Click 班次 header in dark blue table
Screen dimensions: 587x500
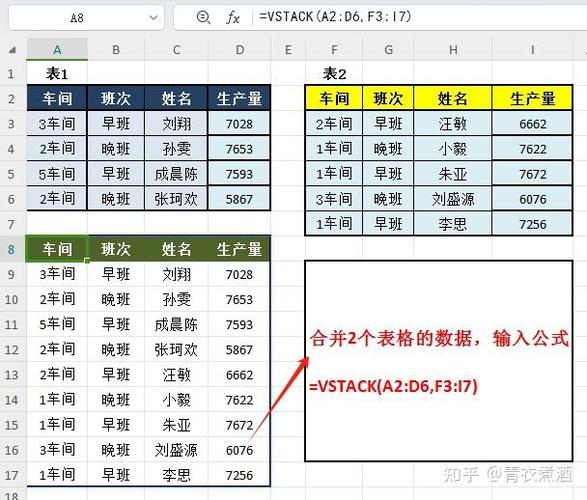pos(116,98)
